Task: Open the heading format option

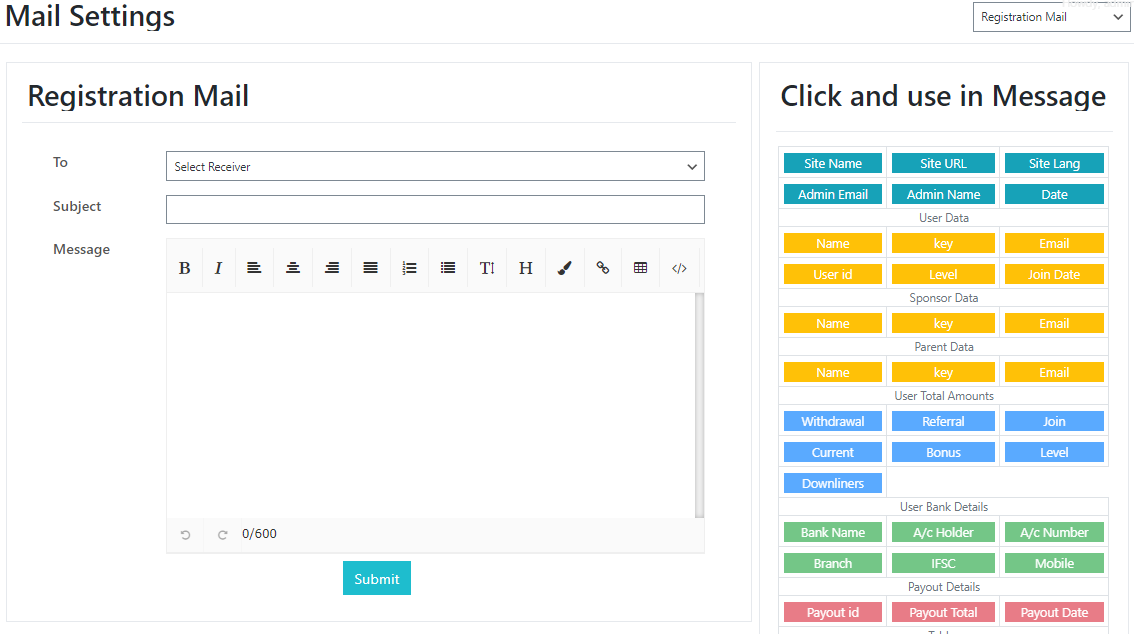Action: [525, 267]
